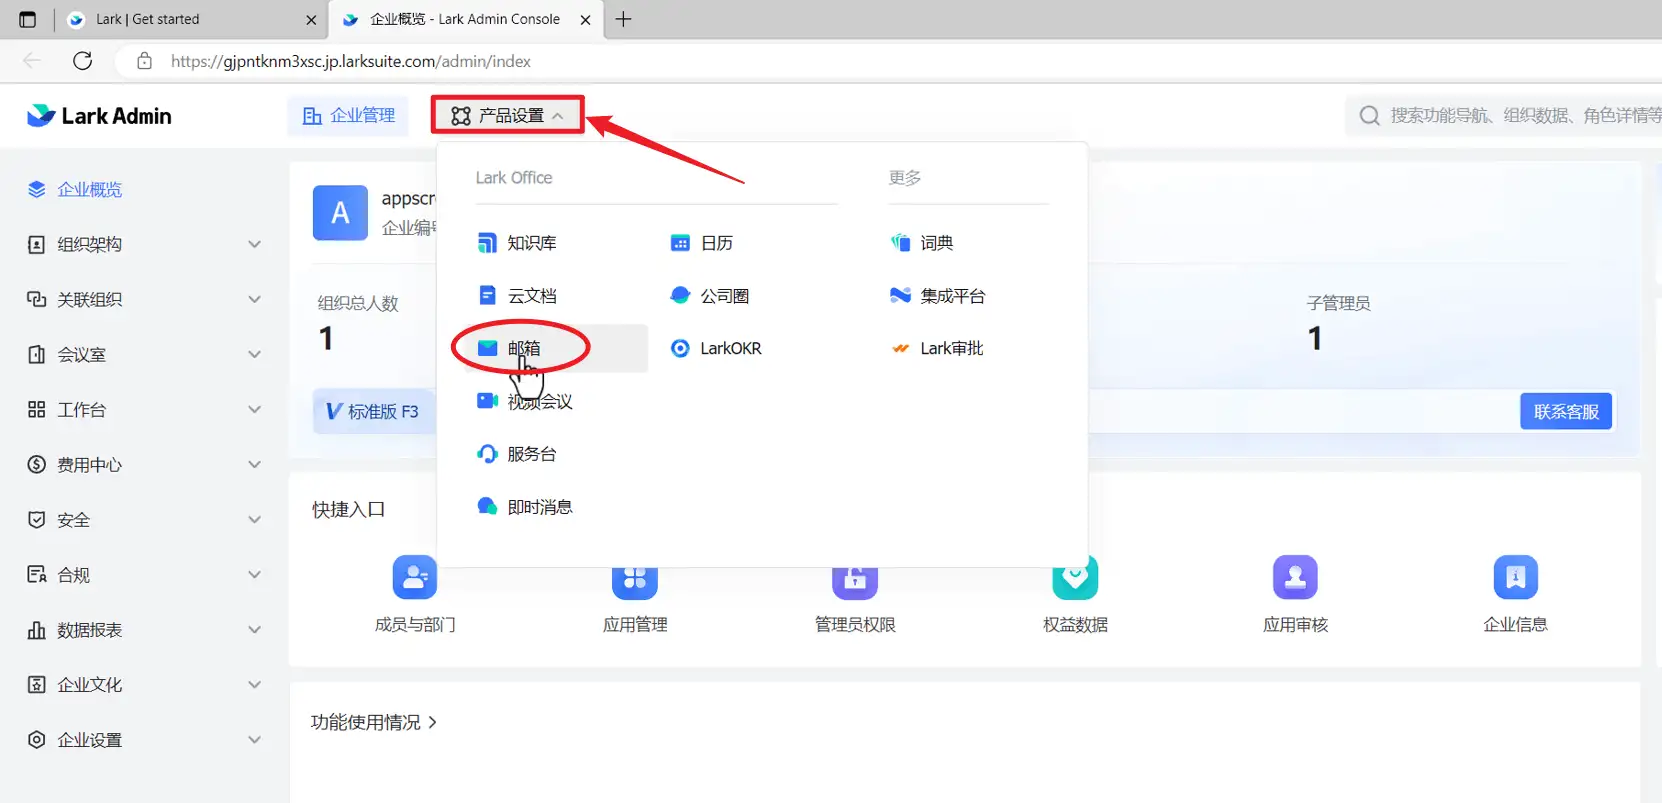Click the browser tab list icon
The height and width of the screenshot is (803, 1662).
(28, 19)
